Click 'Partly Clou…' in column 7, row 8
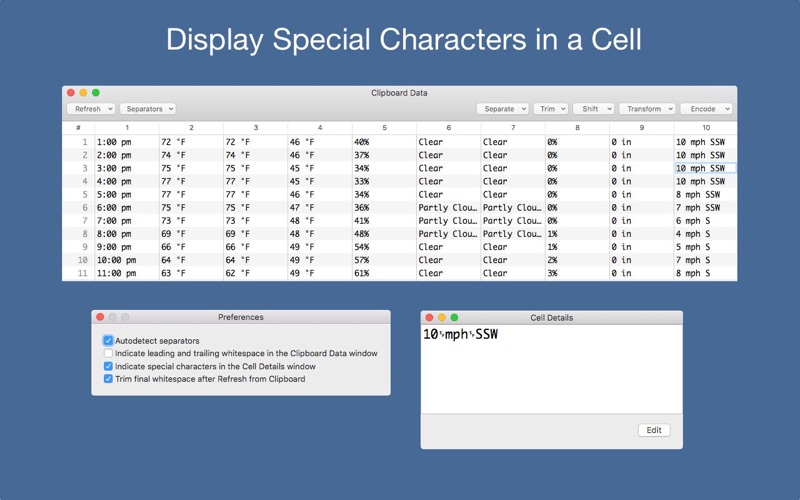Viewport: 800px width, 500px height. 513,234
